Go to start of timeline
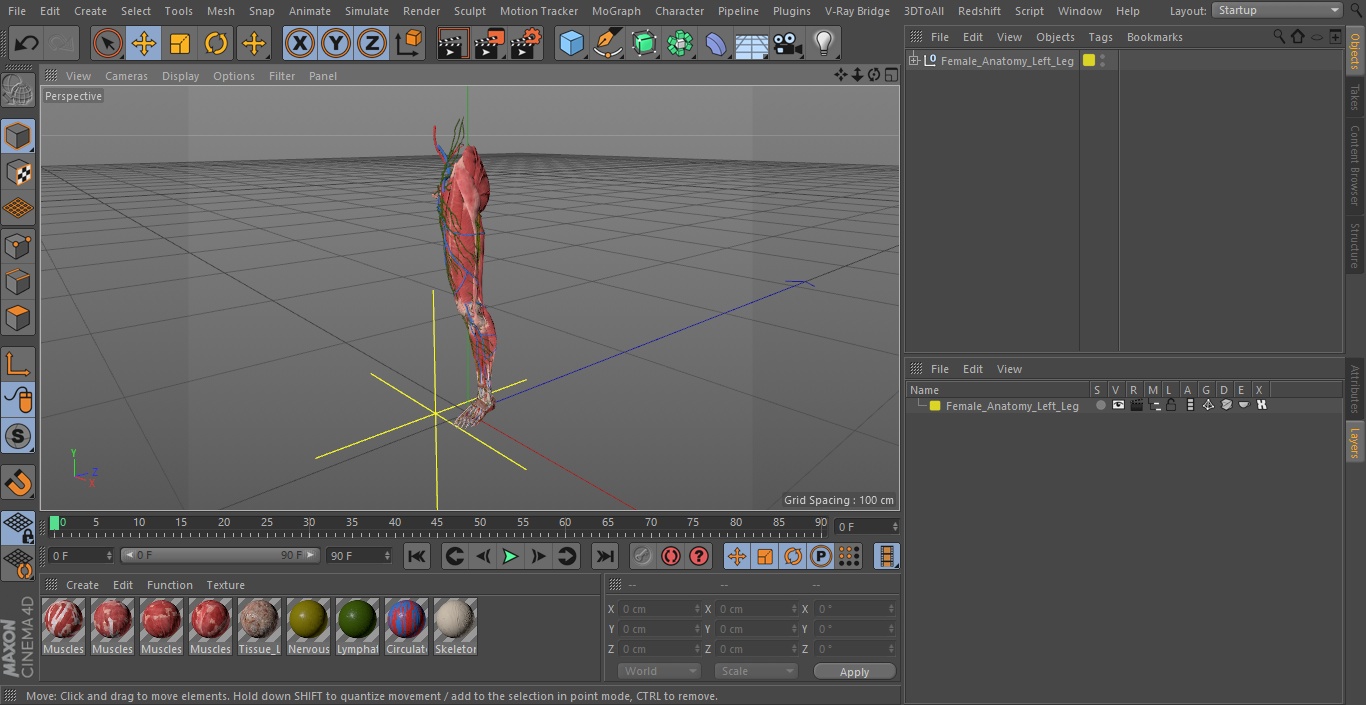Viewport: 1366px width, 705px height. click(x=417, y=556)
